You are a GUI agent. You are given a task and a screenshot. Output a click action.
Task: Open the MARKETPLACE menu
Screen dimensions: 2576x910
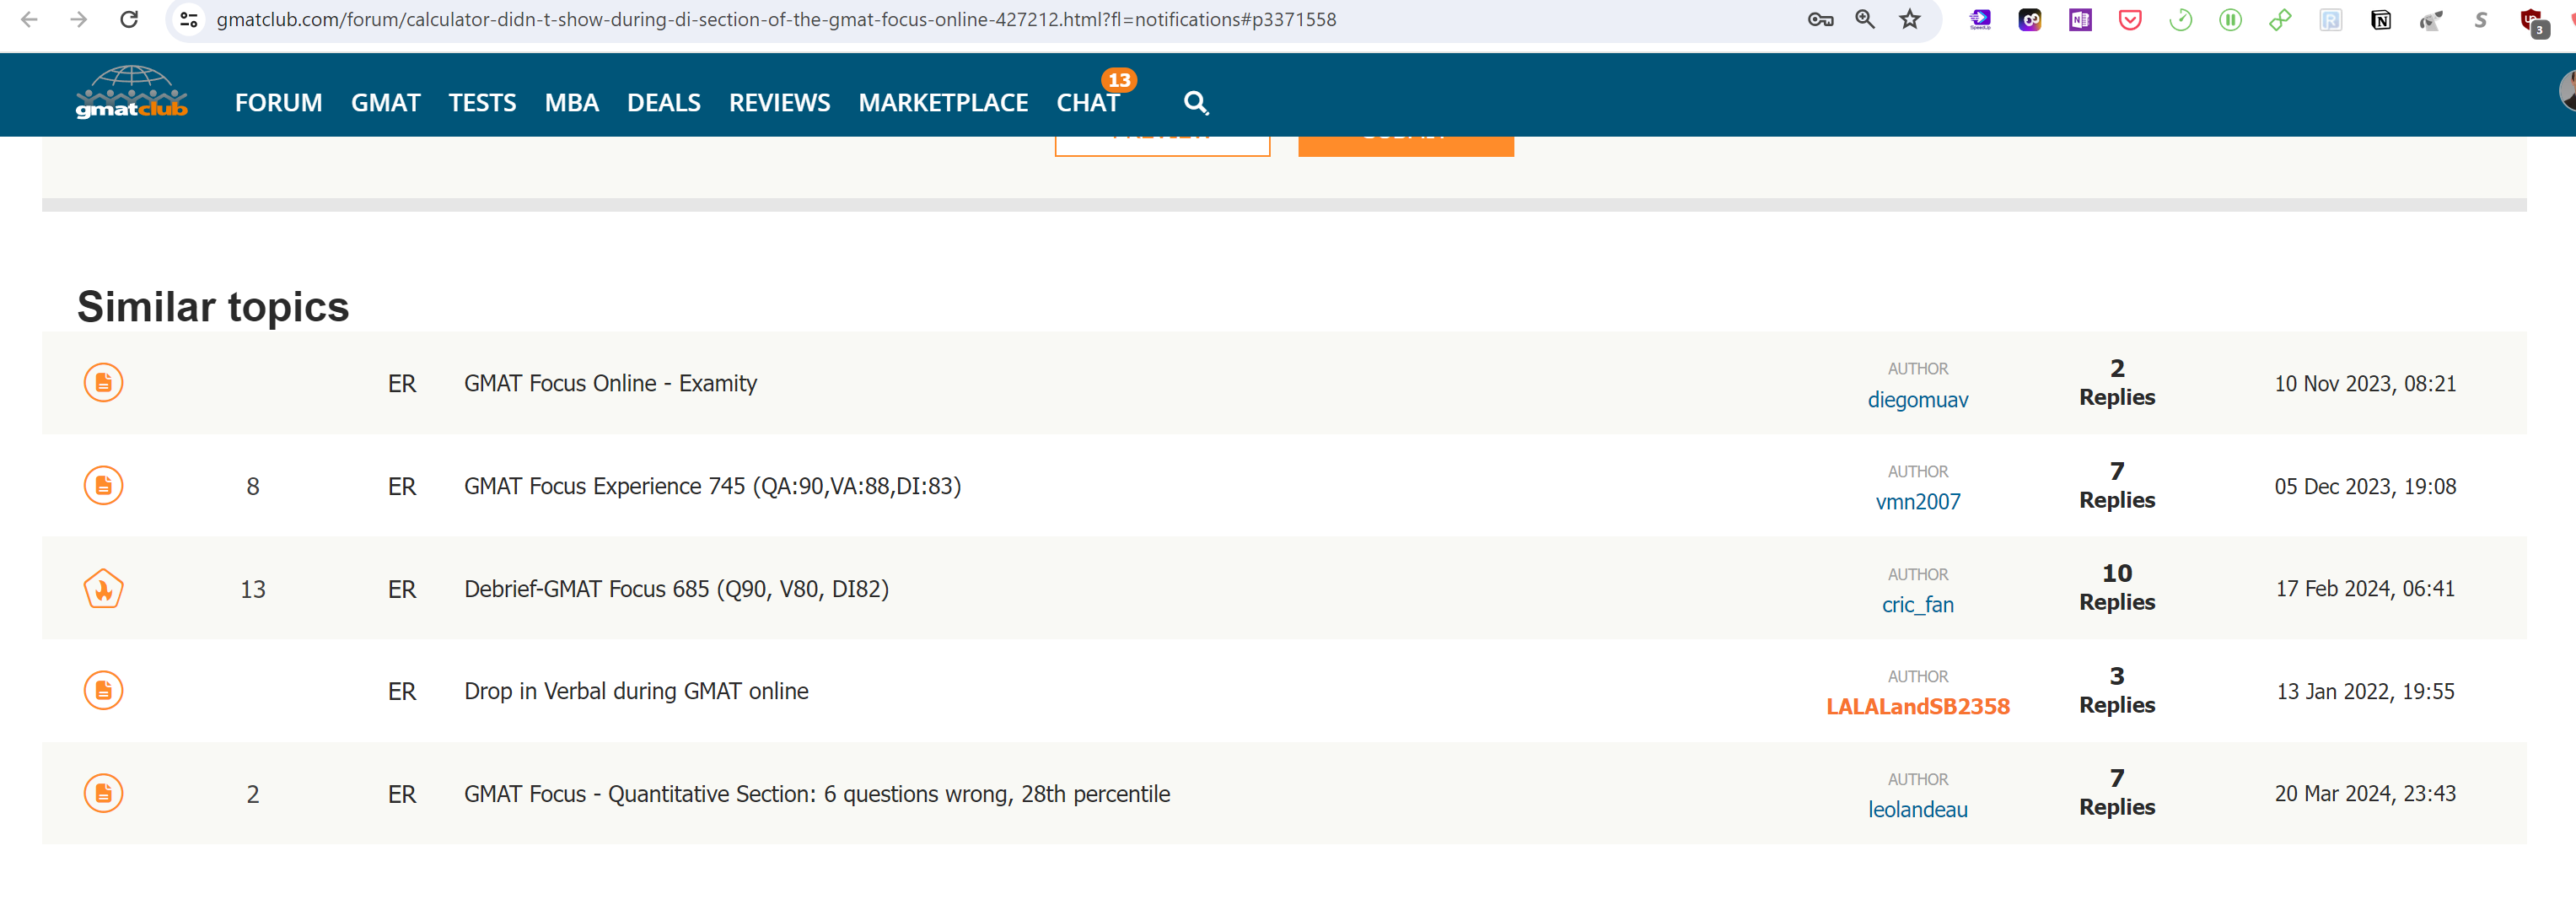tap(942, 102)
